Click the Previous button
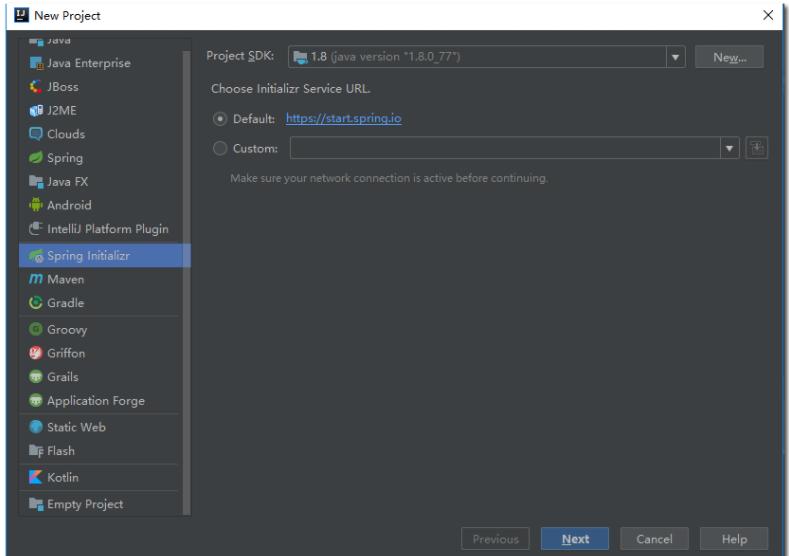Screen dimensions: 789x556 pos(495,539)
